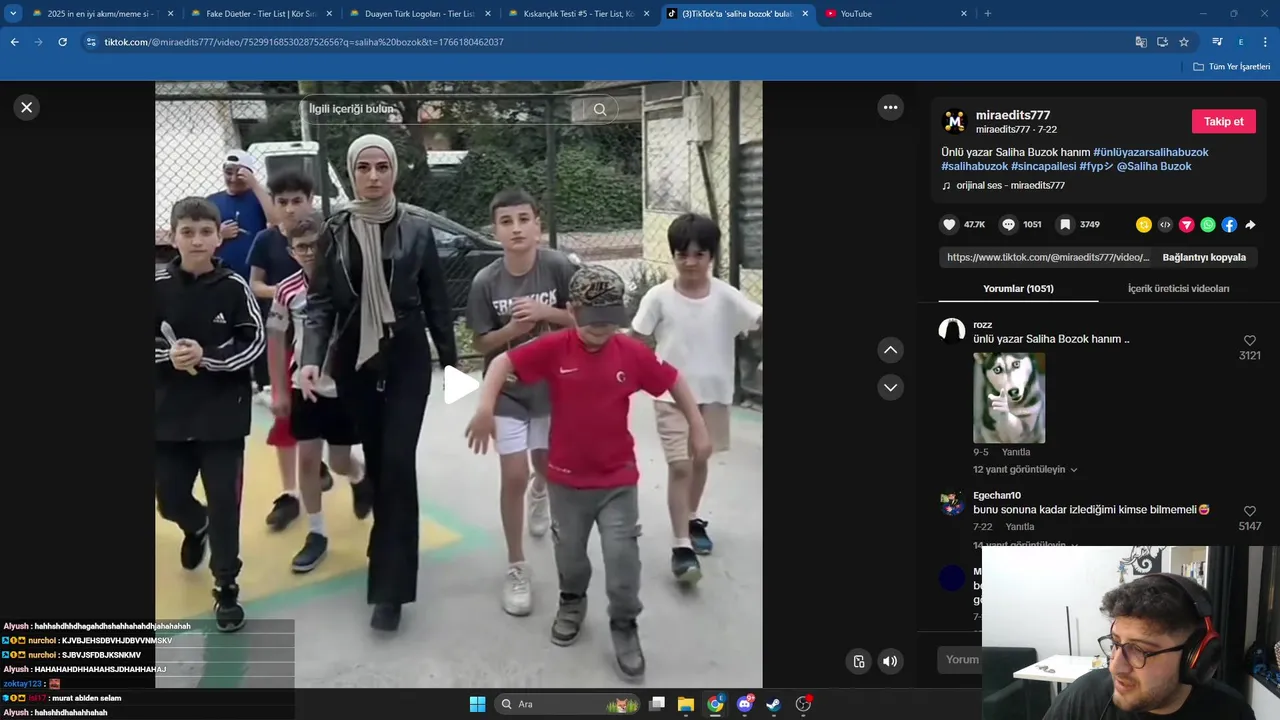Open the embed code icon
This screenshot has width=1280, height=720.
coord(1165,225)
